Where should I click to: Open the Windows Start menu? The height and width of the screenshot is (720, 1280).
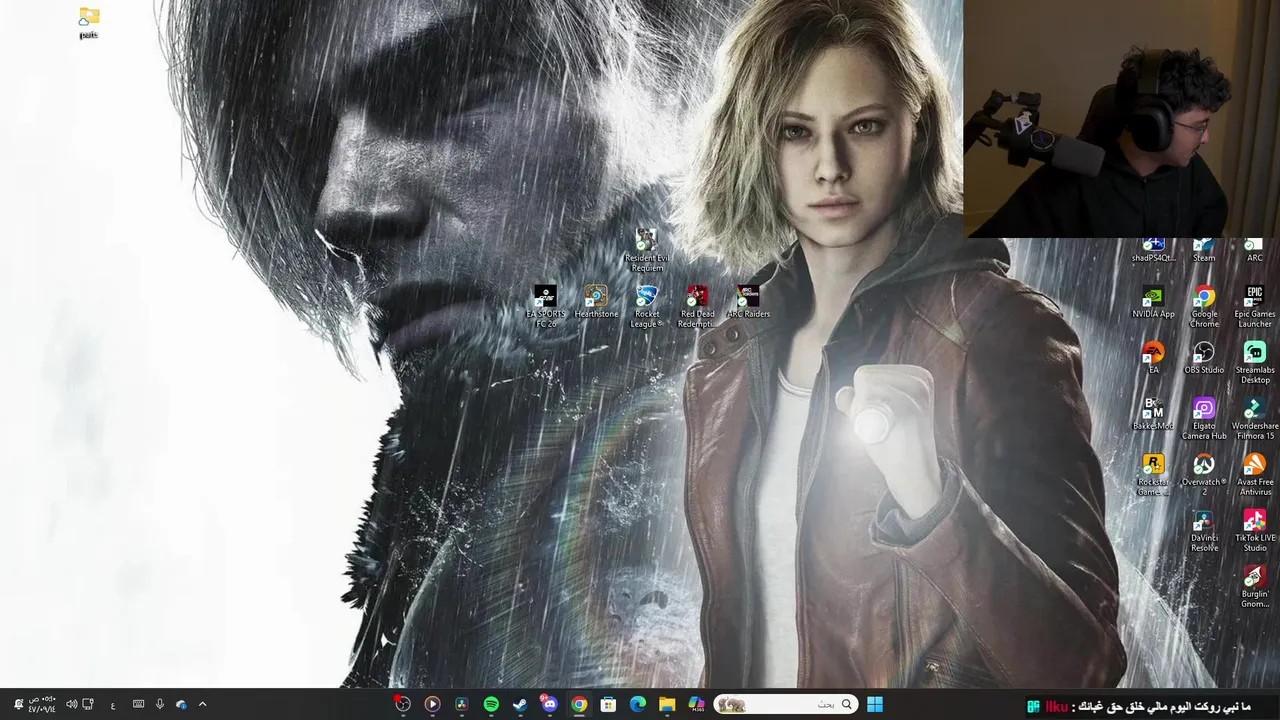(x=875, y=704)
